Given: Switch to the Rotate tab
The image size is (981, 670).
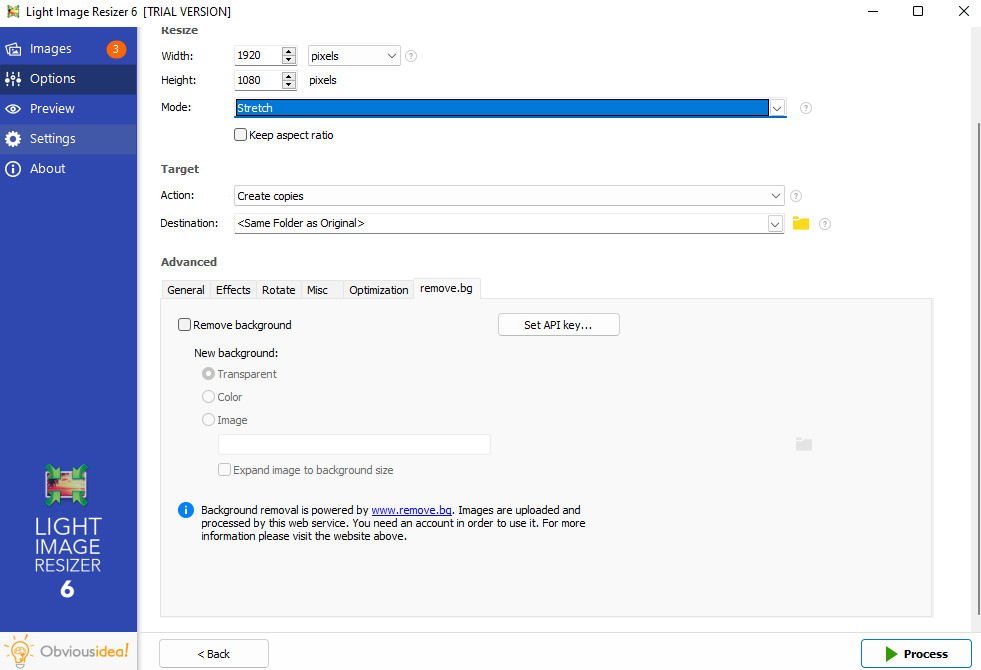Looking at the screenshot, I should 278,290.
